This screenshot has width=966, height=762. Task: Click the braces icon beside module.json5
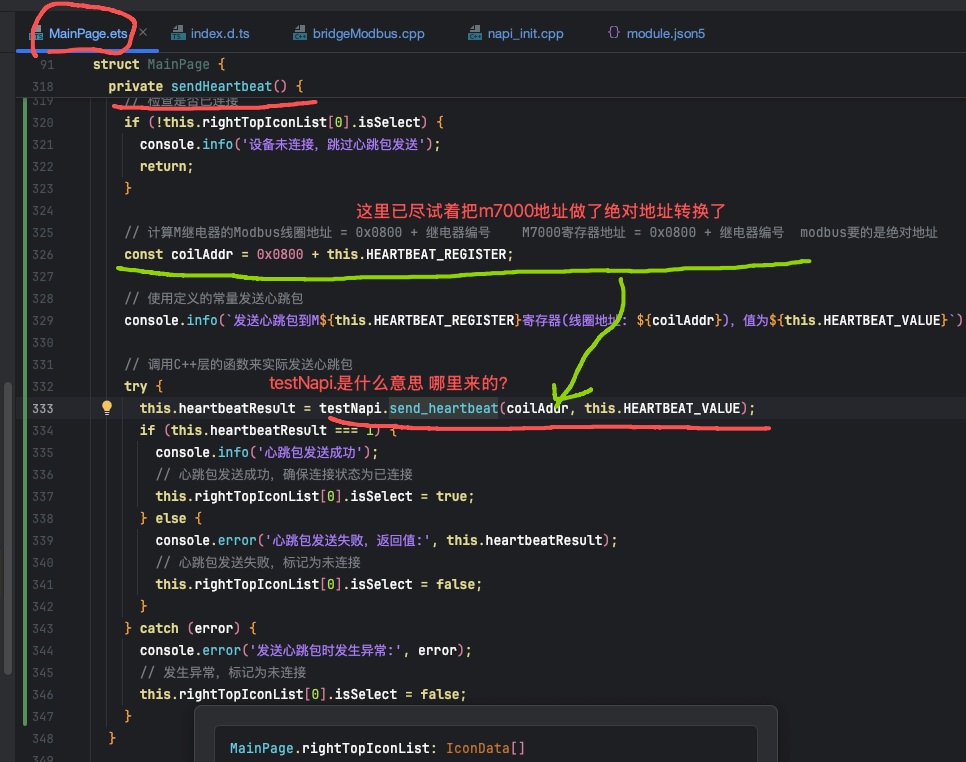tap(613, 32)
